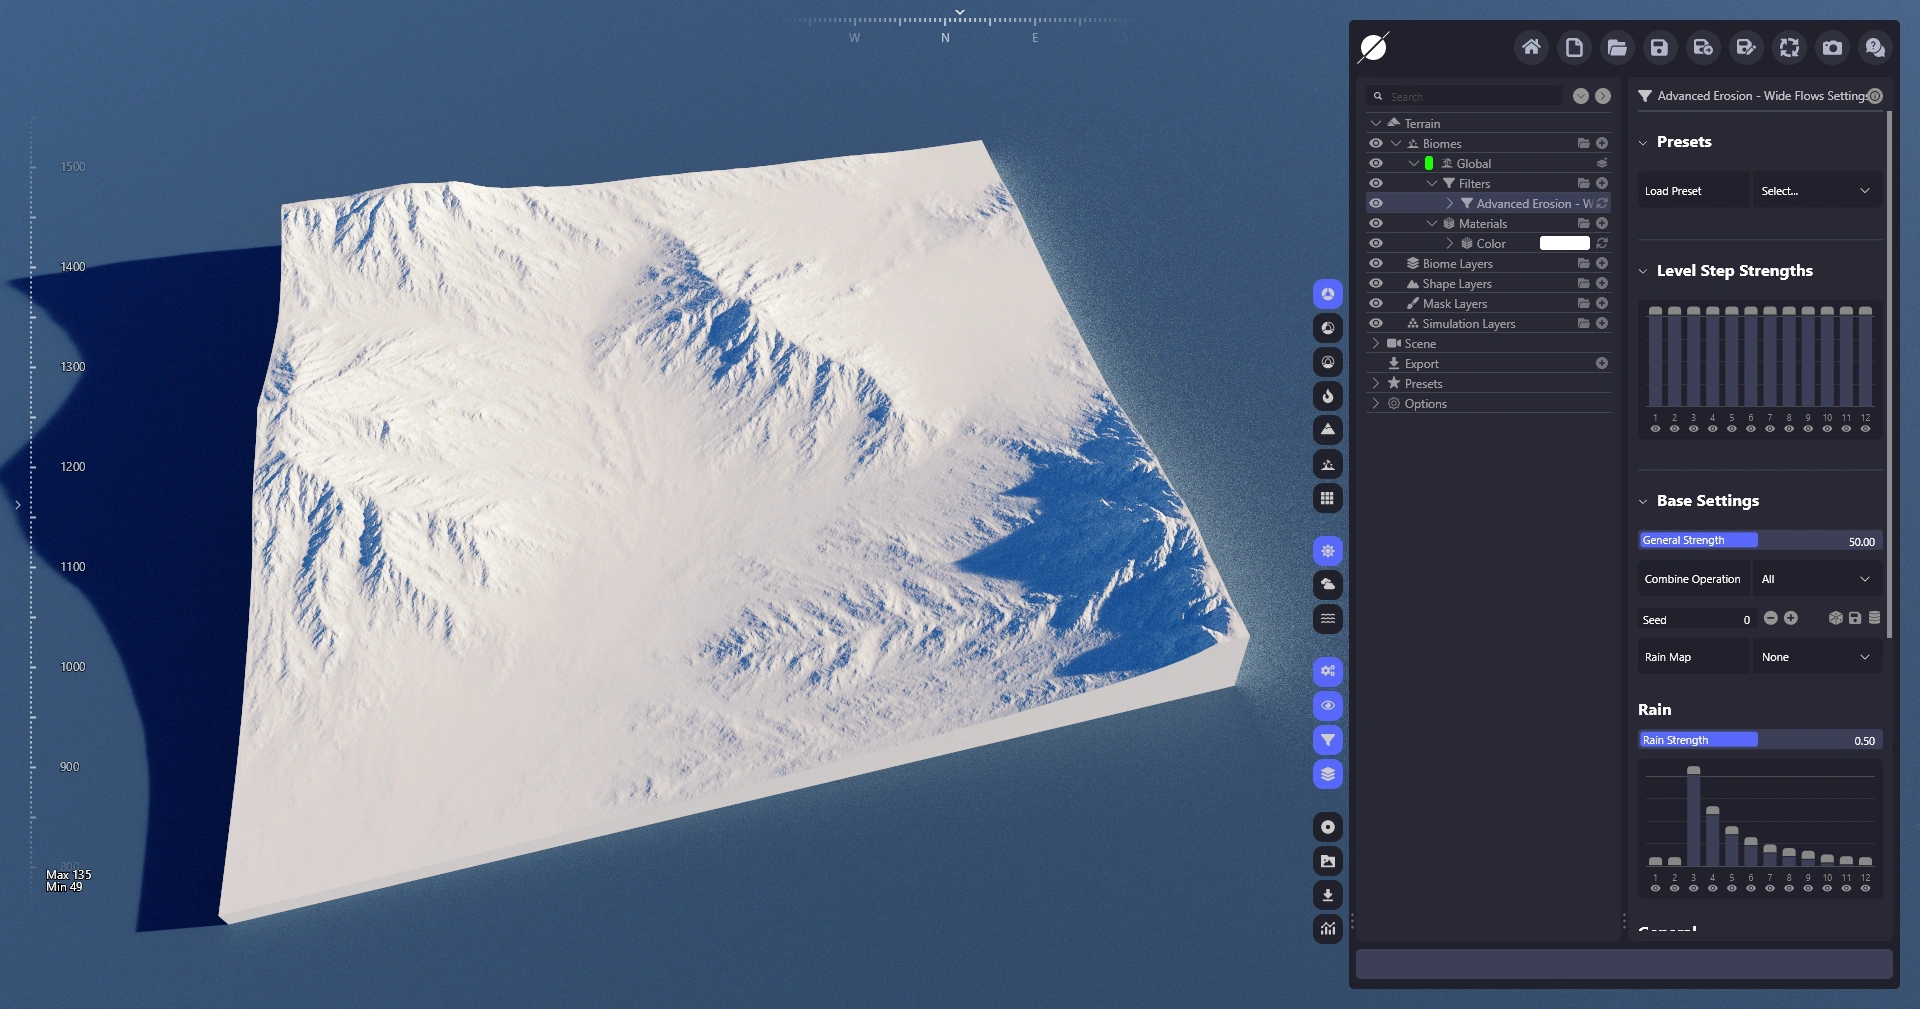The image size is (1920, 1009).
Task: Click the refresh arrows icon in top toolbar
Action: click(x=1789, y=47)
